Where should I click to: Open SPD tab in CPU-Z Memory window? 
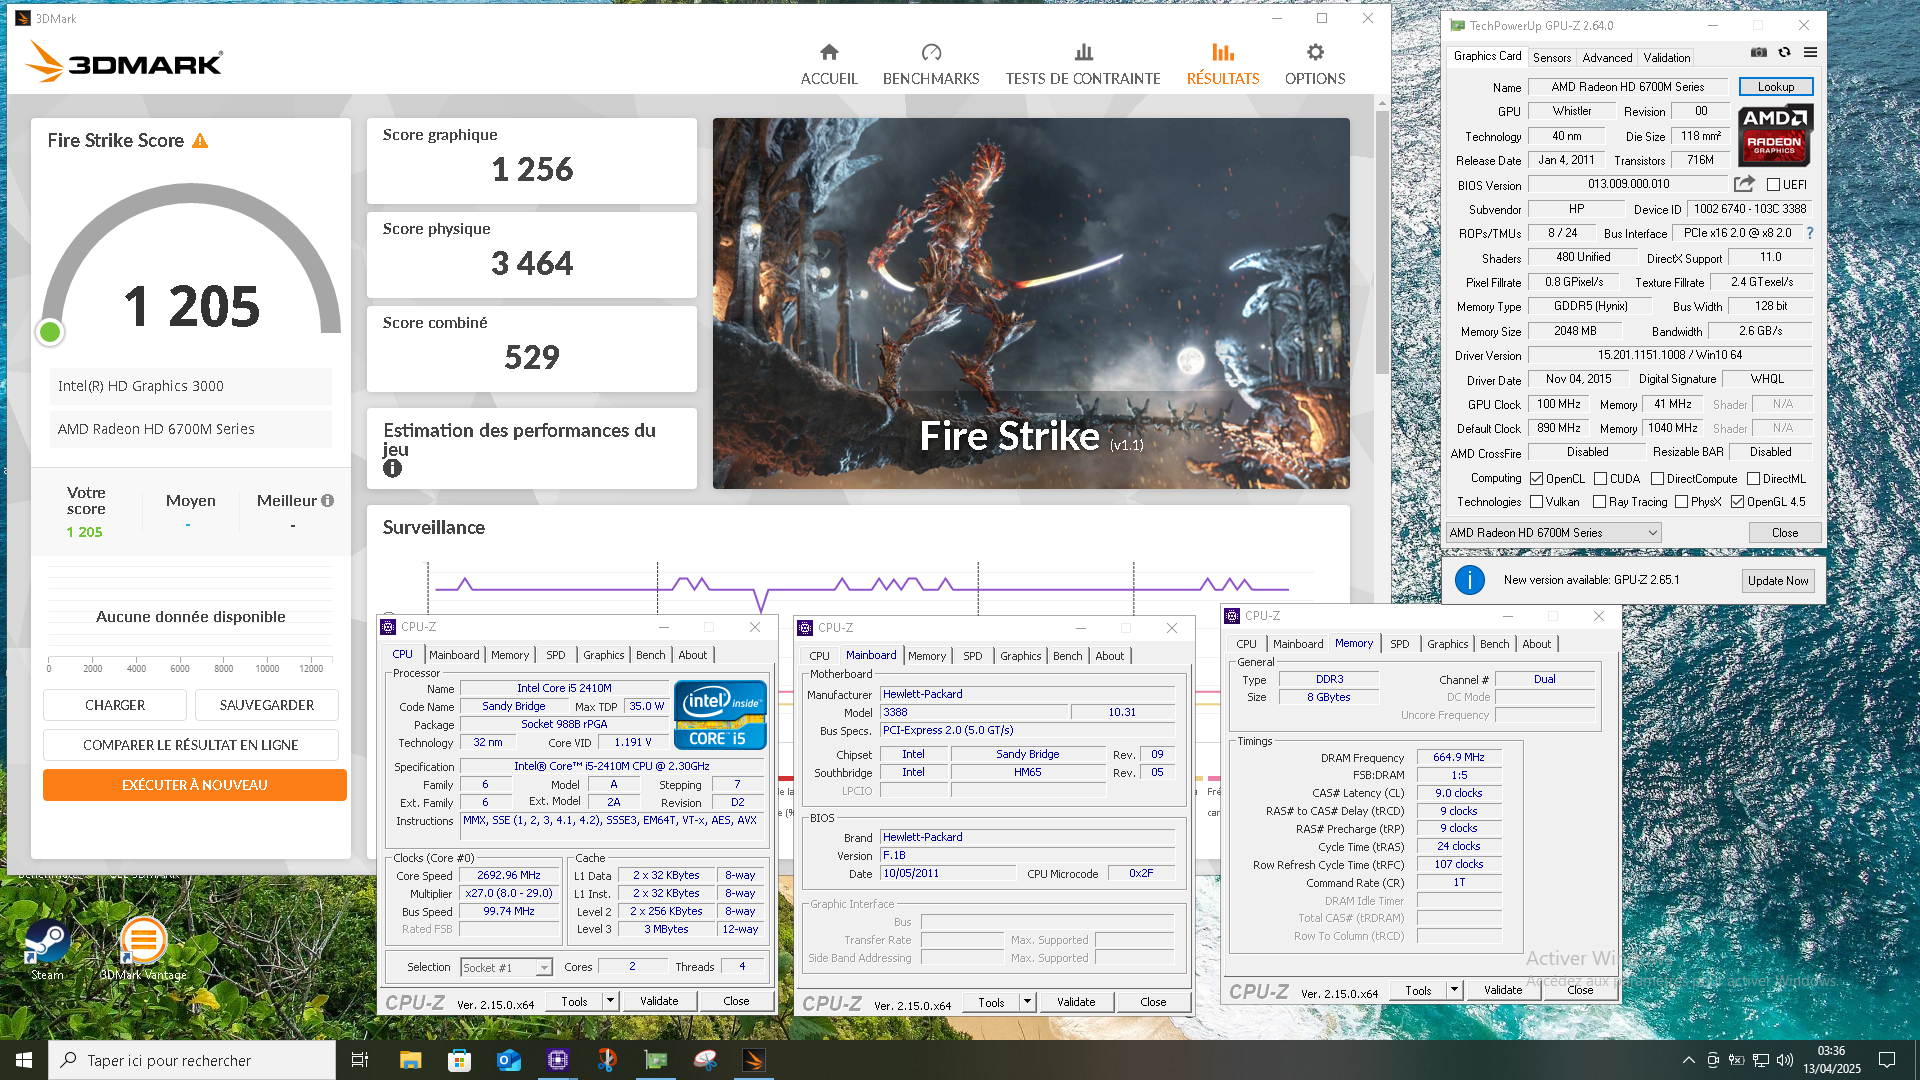coord(1399,644)
